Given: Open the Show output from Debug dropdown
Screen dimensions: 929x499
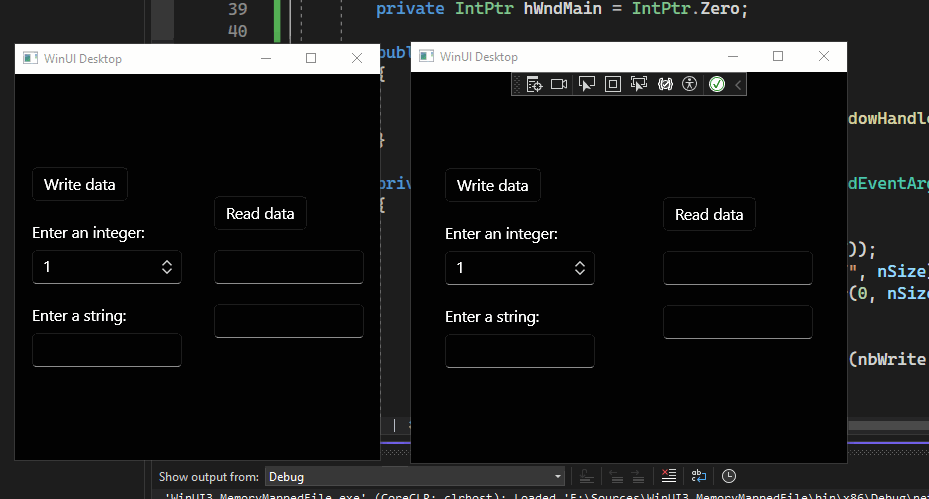Looking at the screenshot, I should [x=415, y=476].
